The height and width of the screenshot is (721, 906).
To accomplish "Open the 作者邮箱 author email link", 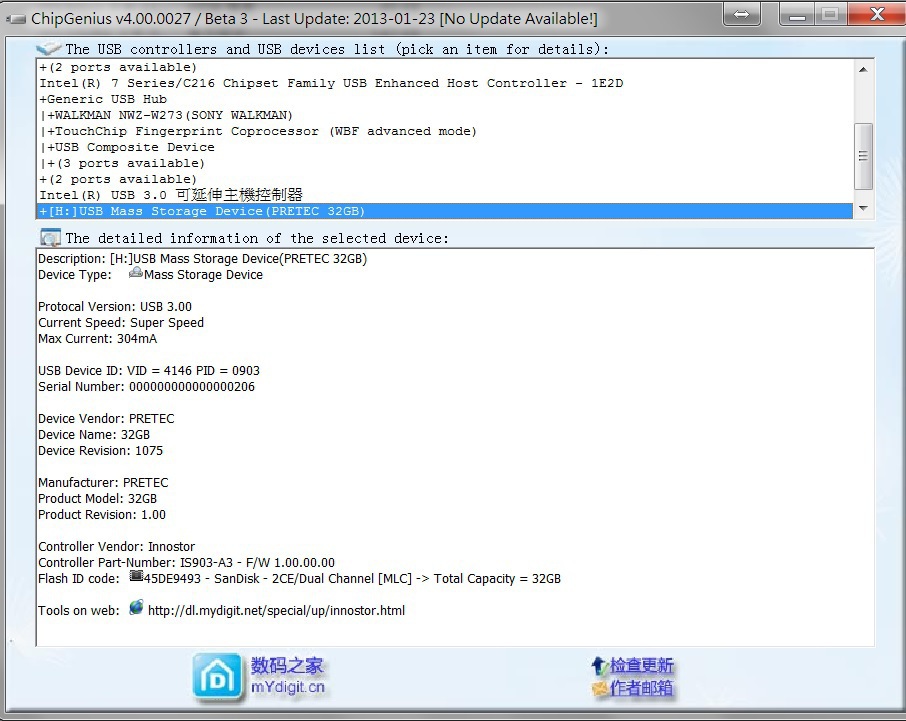I will coord(641,687).
